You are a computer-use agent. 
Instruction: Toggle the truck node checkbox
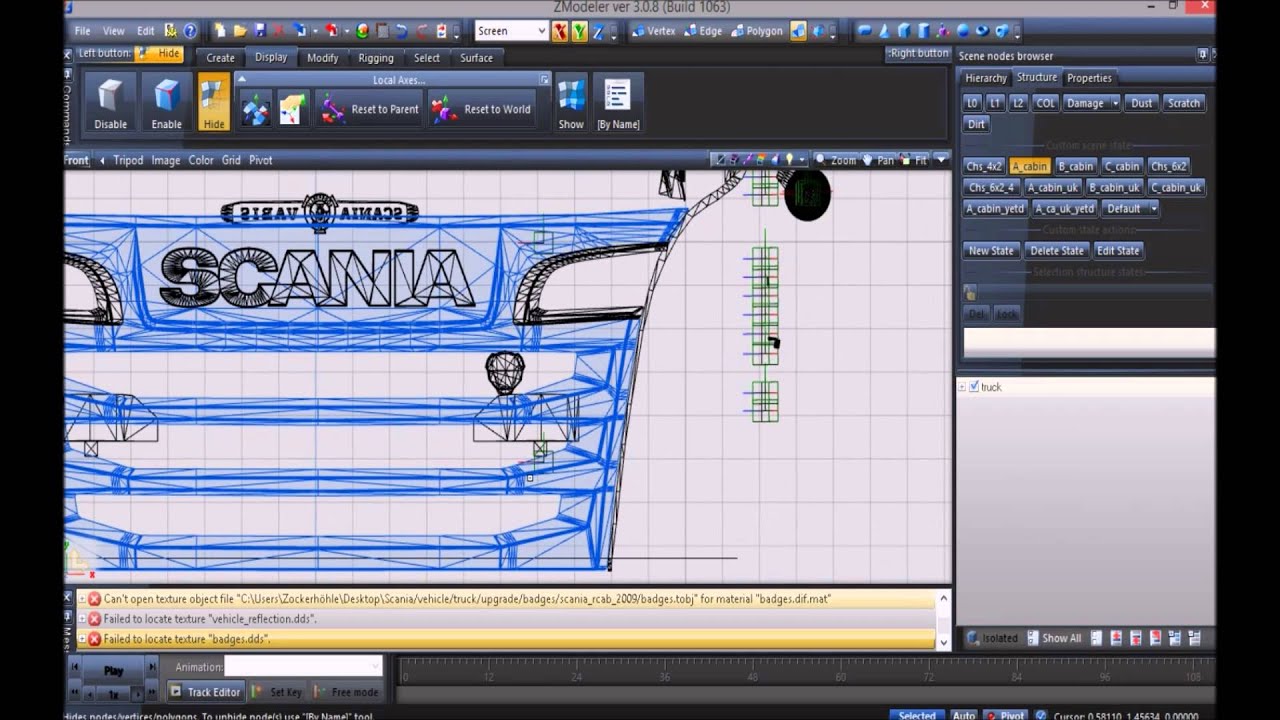974,387
